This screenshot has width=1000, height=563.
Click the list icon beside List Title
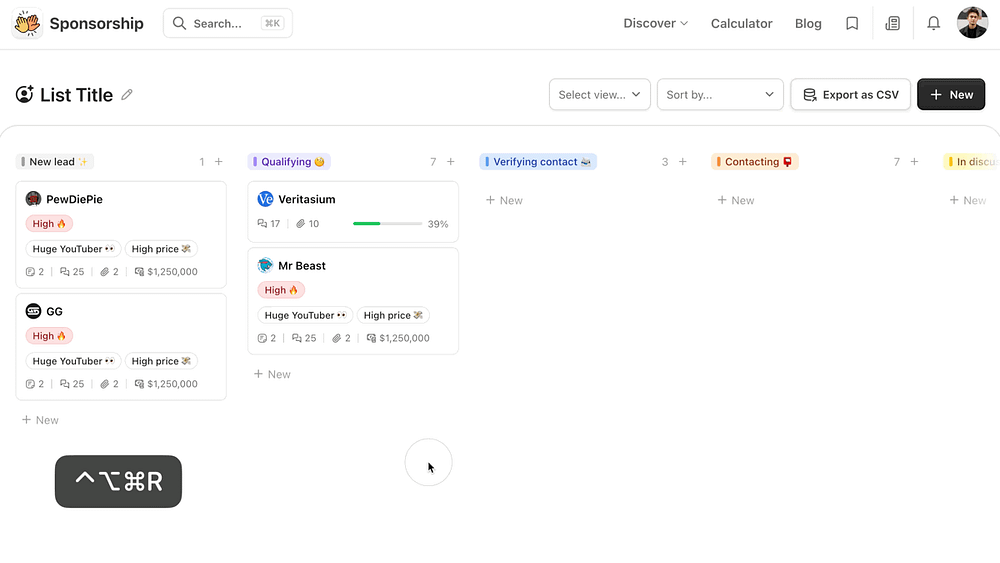coord(24,94)
